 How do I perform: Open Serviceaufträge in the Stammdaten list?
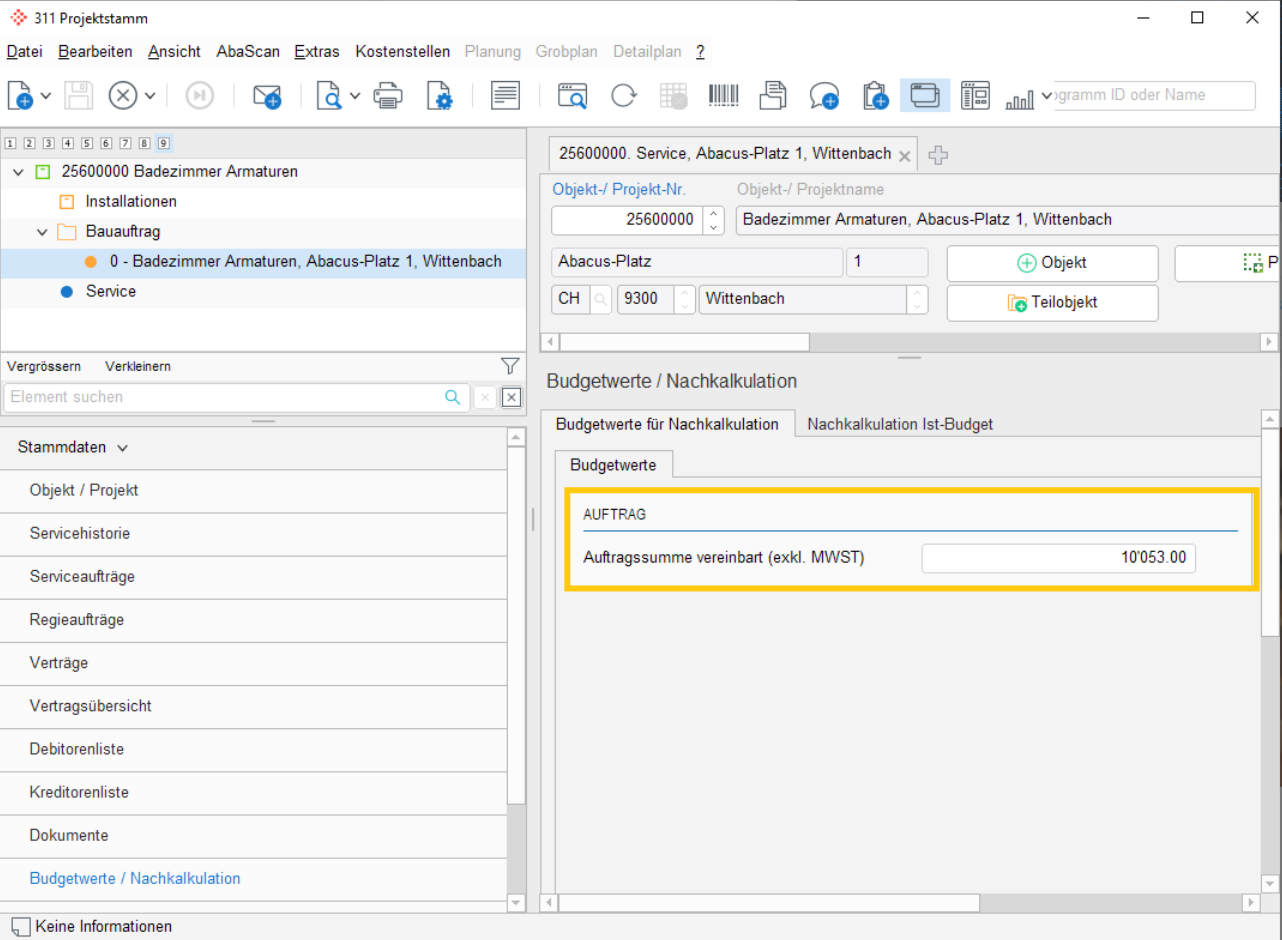tap(254, 577)
